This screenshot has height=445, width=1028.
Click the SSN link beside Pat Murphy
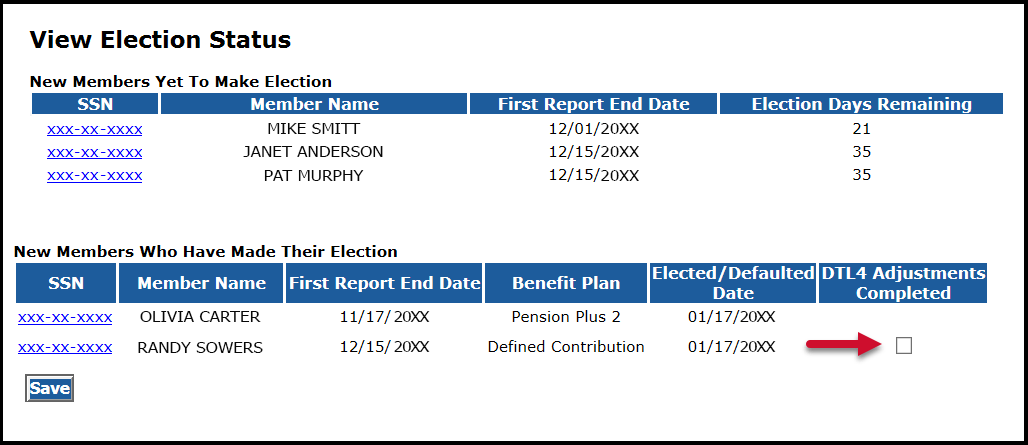click(x=94, y=175)
